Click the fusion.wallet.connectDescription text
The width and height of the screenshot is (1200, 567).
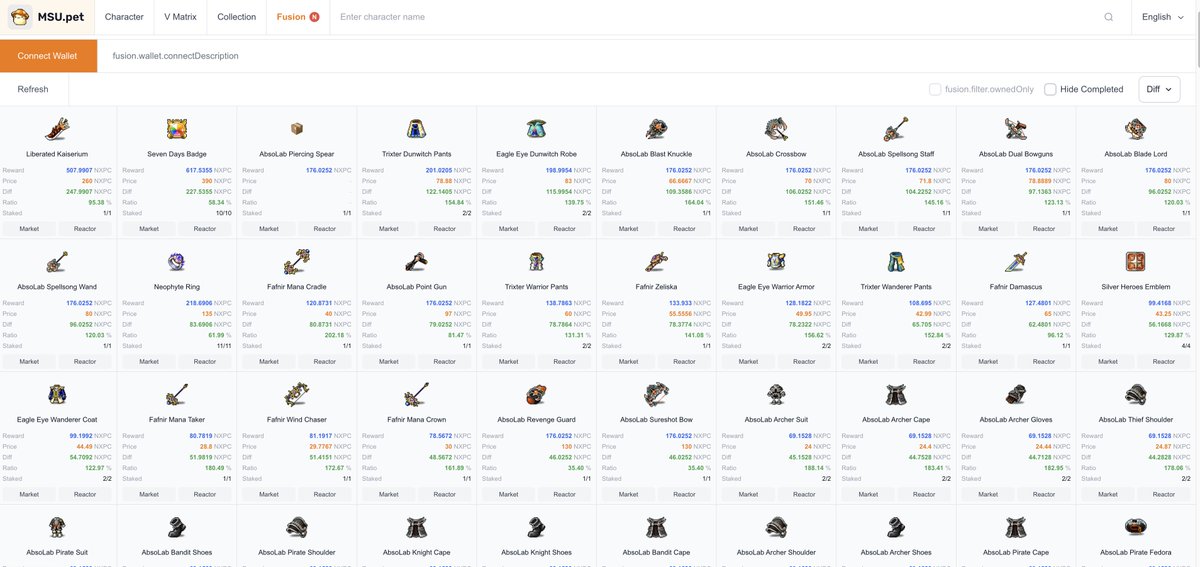click(175, 56)
